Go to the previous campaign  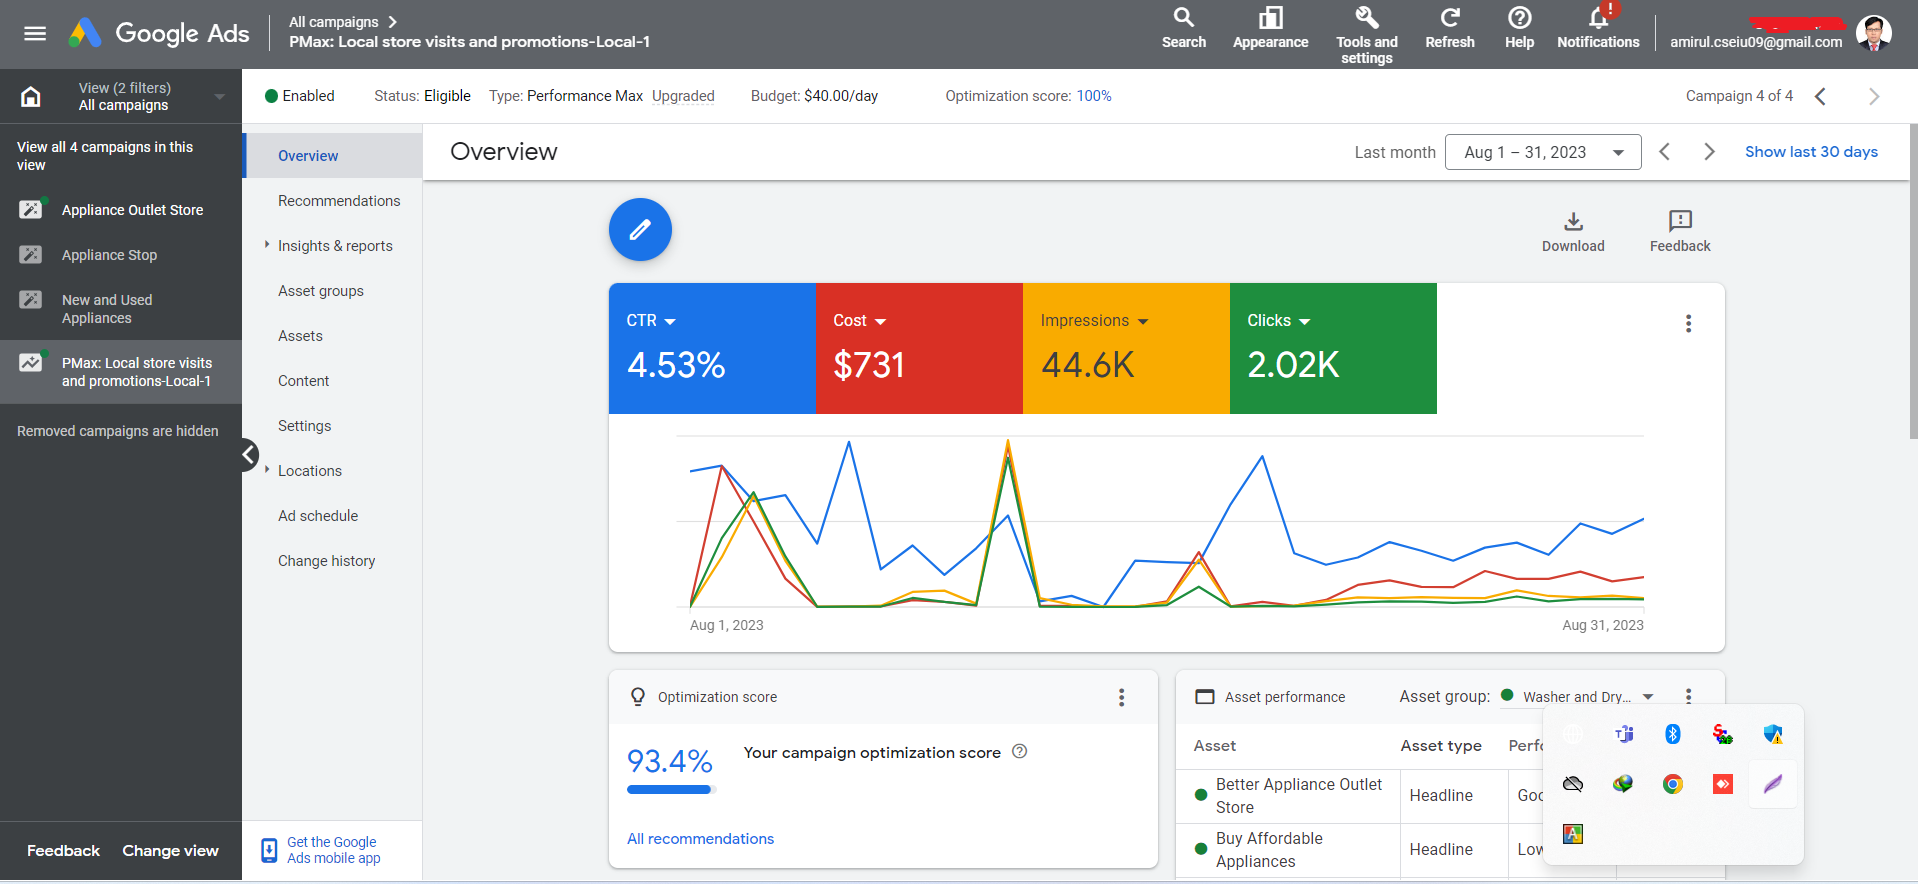(x=1821, y=96)
